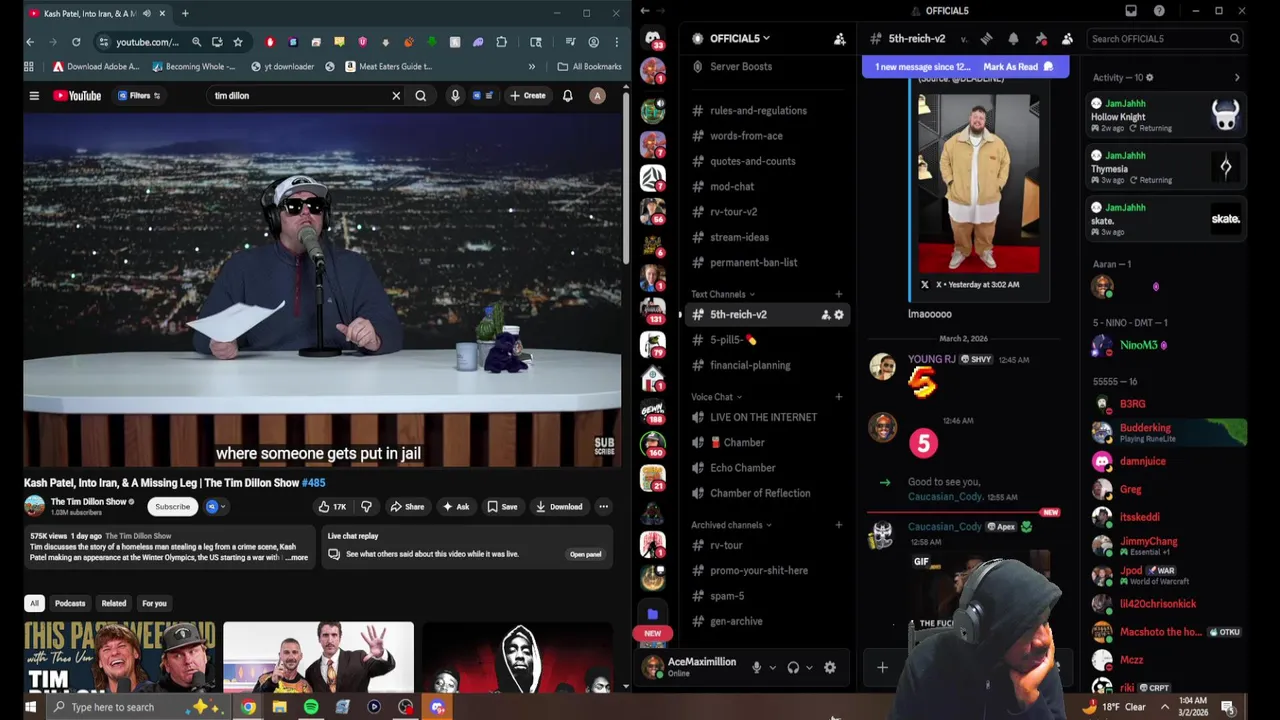Open Chrome extensions puzzle icon
This screenshot has height=720, width=1280.
(x=502, y=42)
